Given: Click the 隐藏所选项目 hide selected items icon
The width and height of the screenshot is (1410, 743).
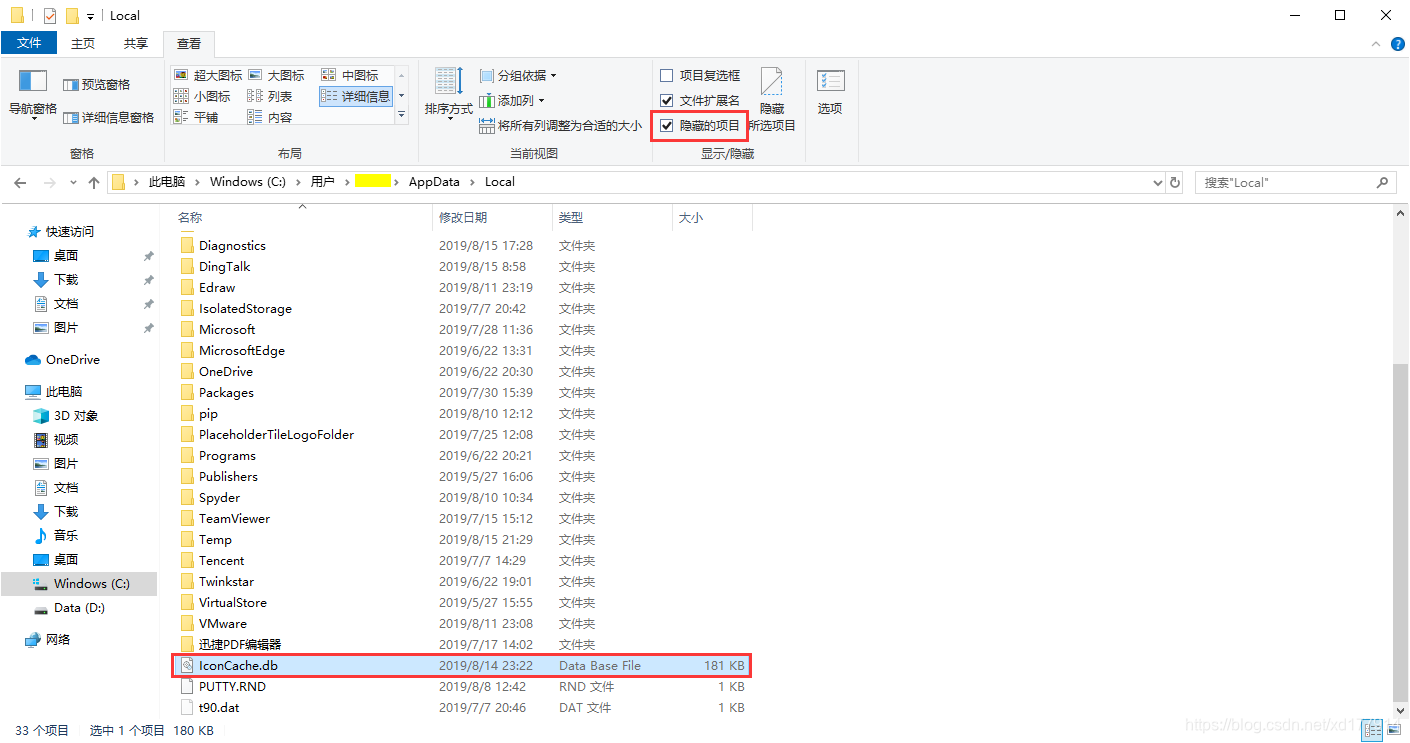Looking at the screenshot, I should pos(771,95).
